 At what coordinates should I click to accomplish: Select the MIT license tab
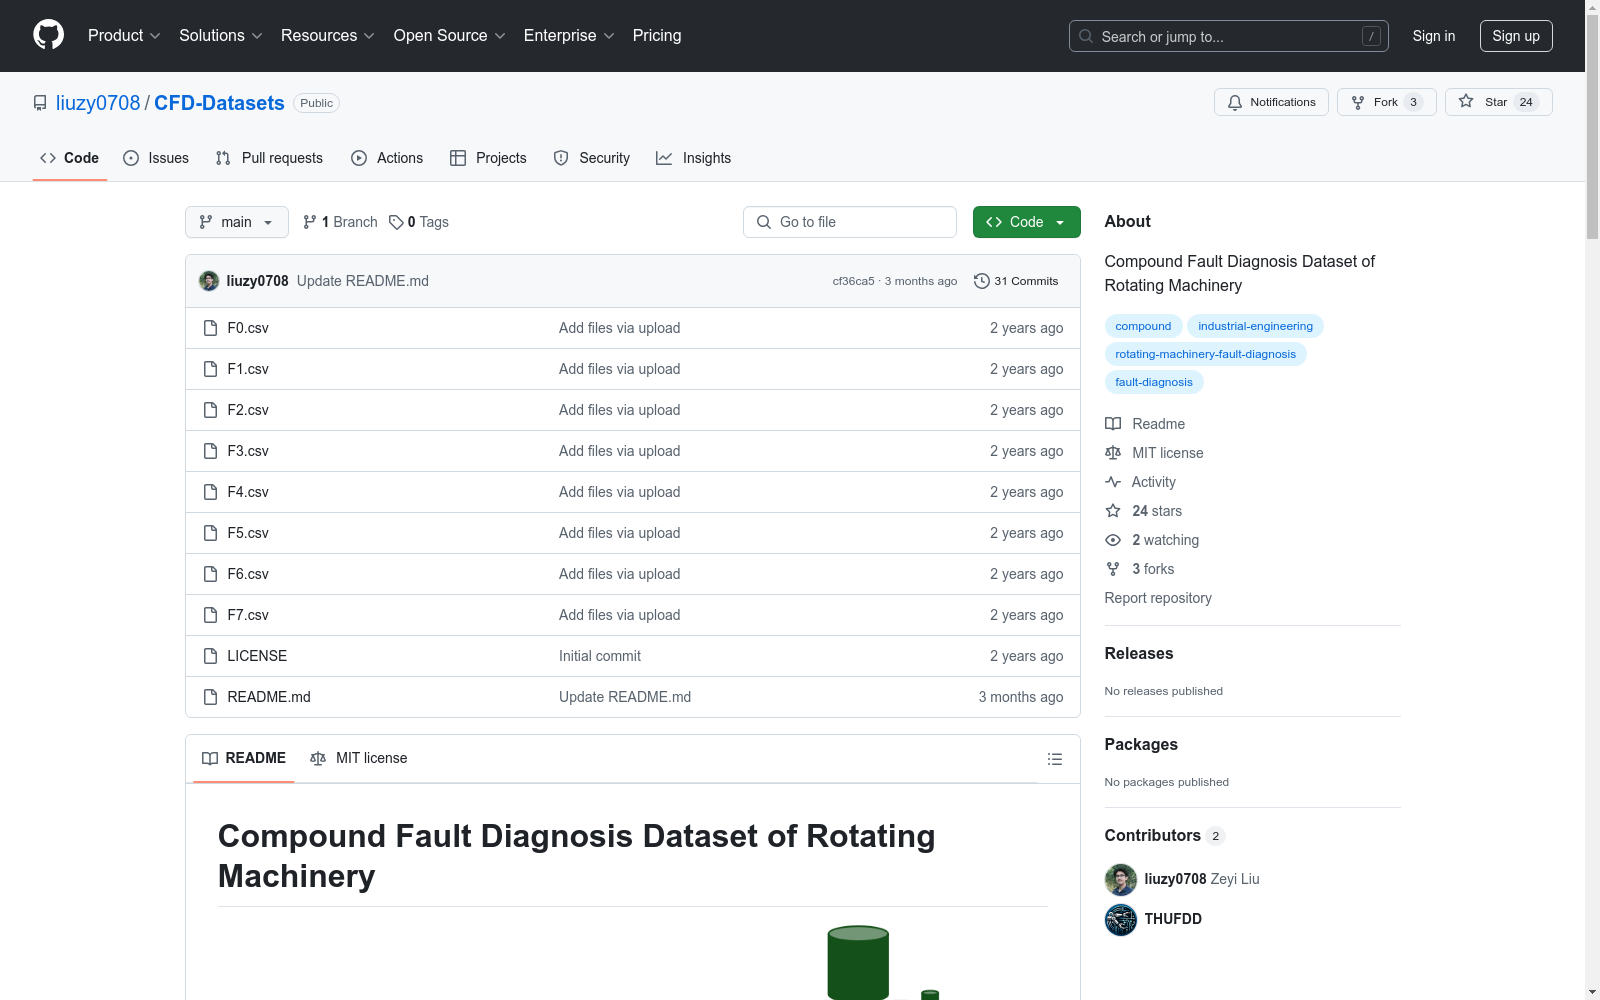(359, 758)
